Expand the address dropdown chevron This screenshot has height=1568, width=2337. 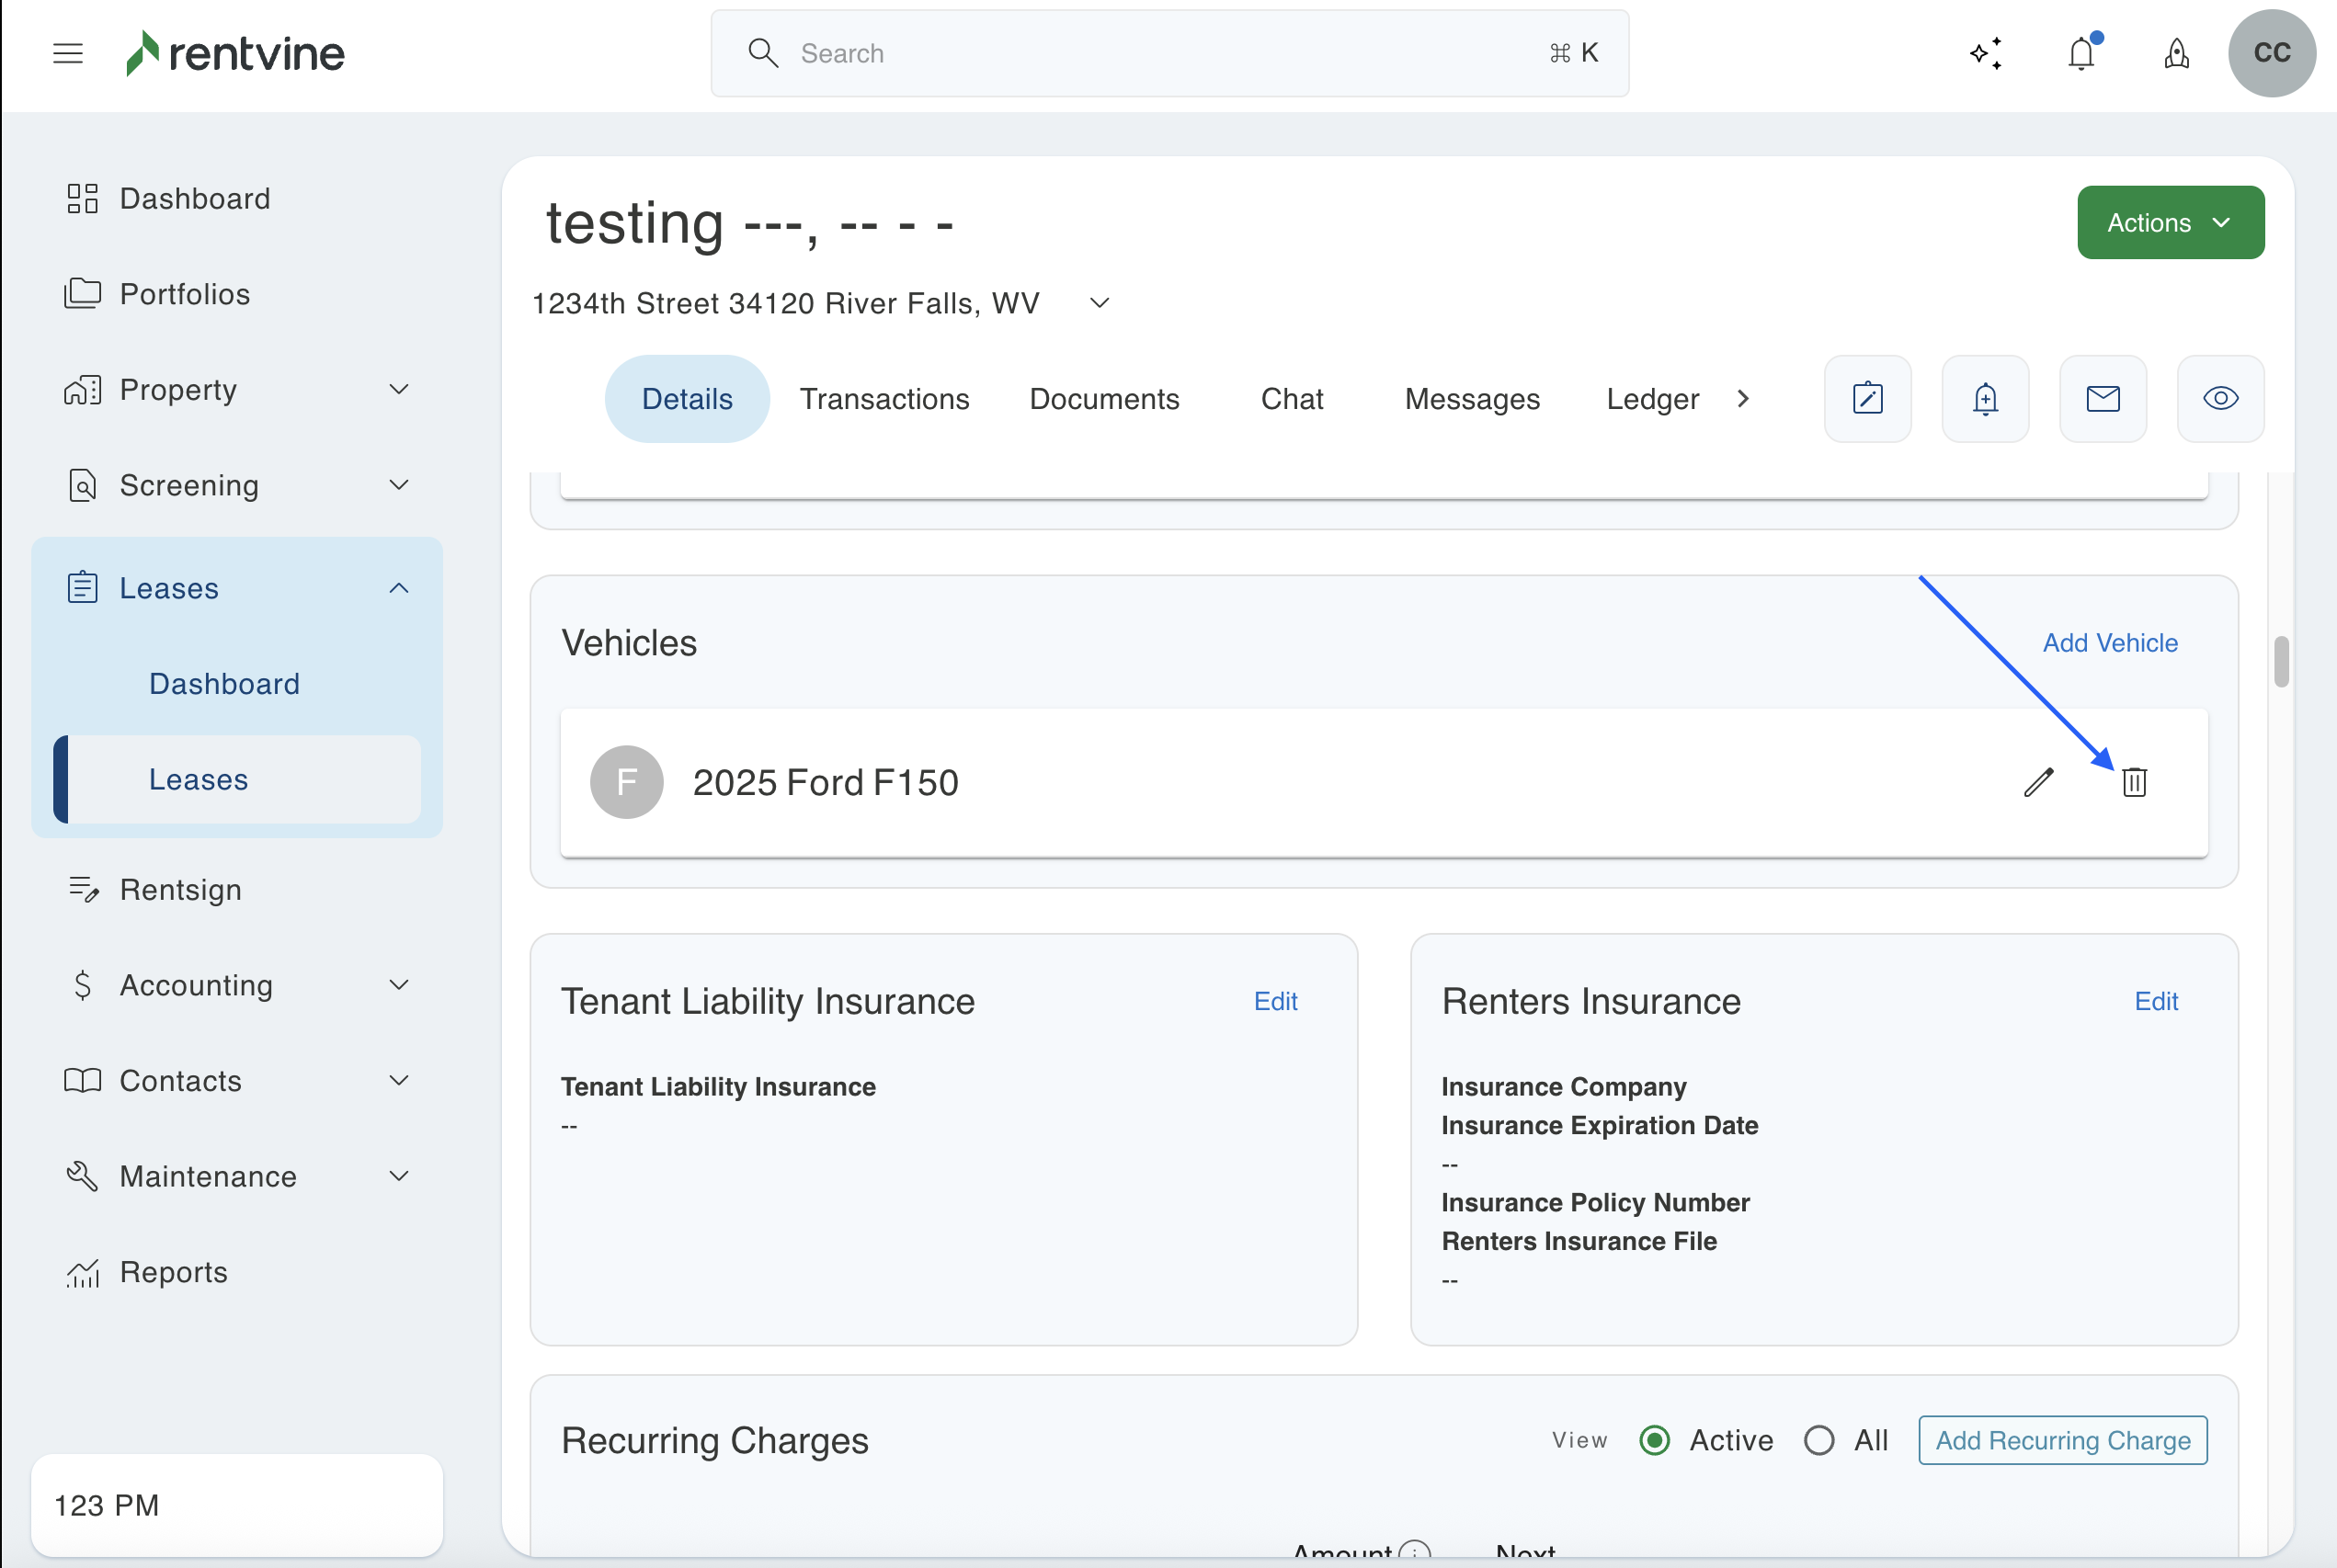coord(1099,303)
